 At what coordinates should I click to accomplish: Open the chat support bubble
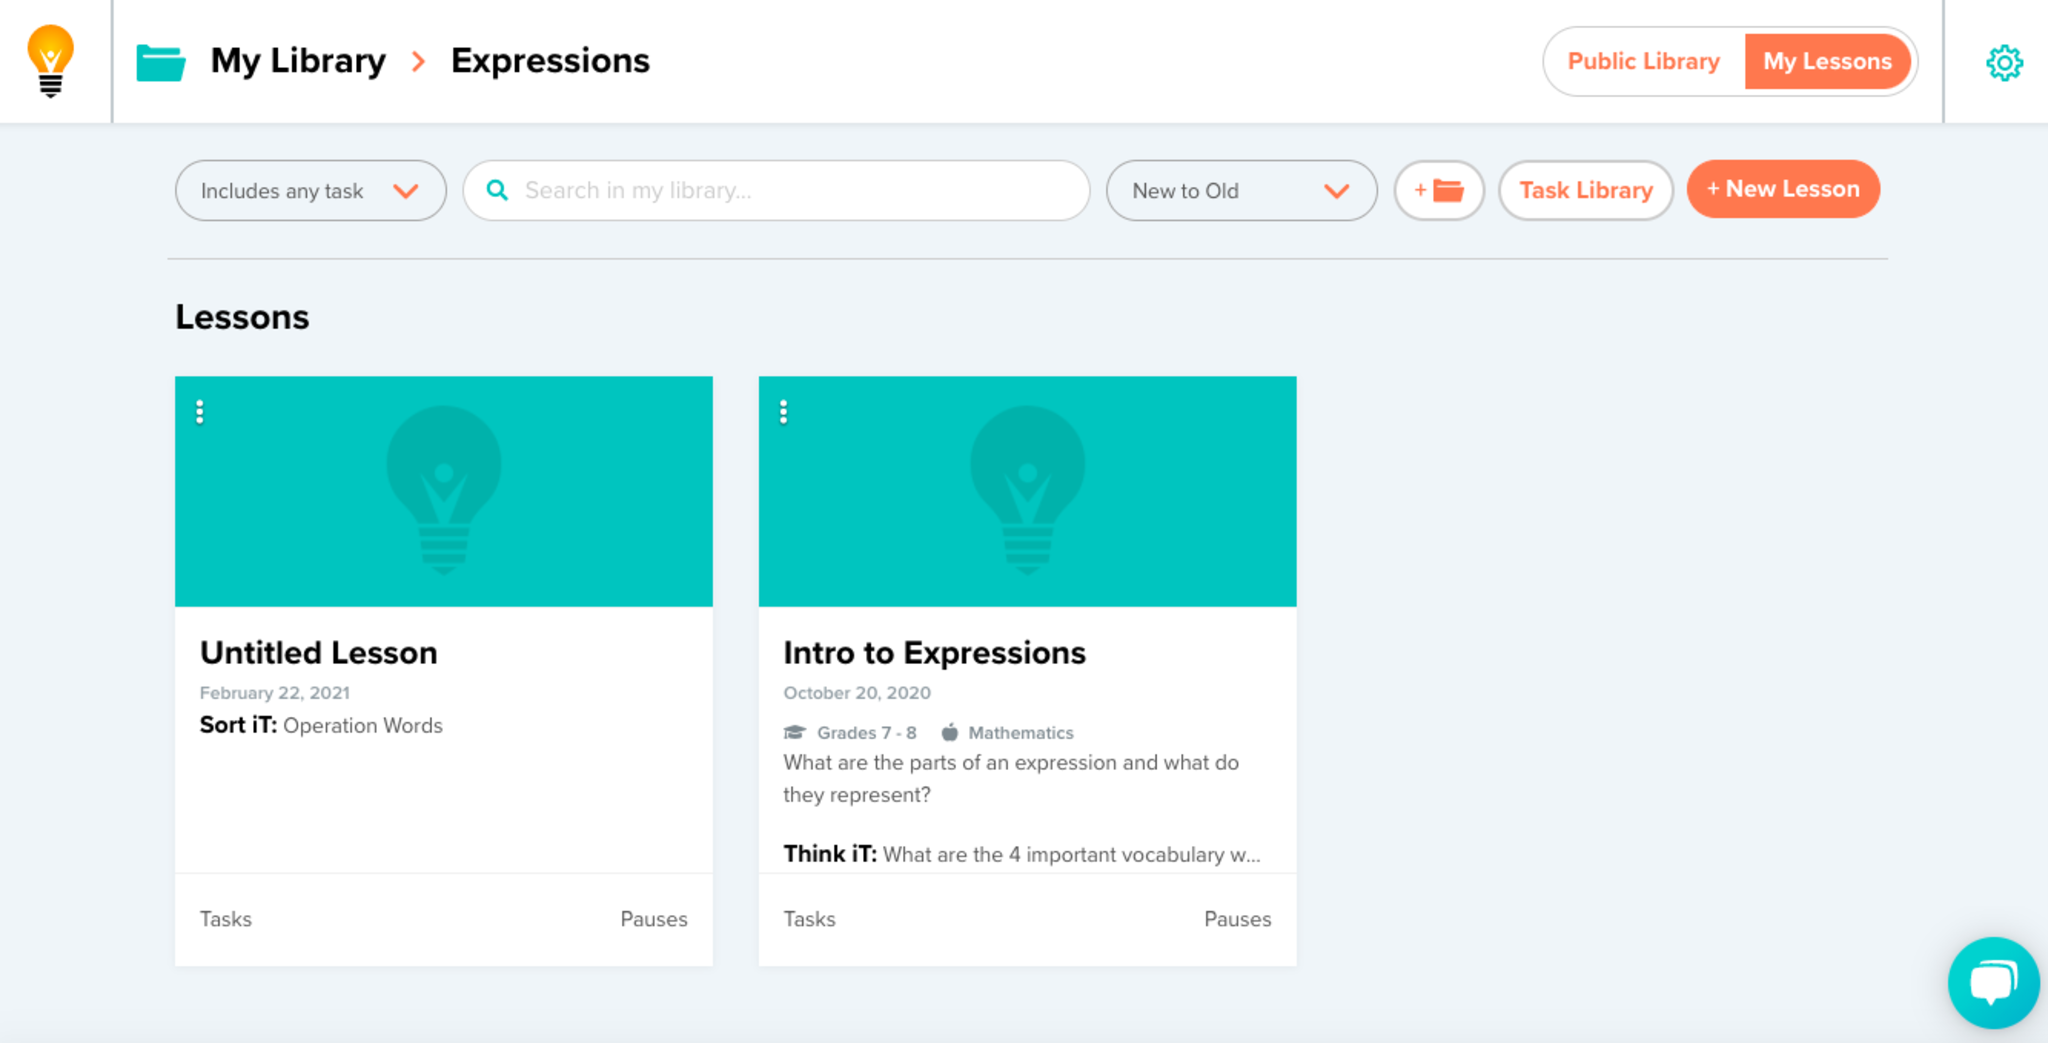pos(1992,982)
